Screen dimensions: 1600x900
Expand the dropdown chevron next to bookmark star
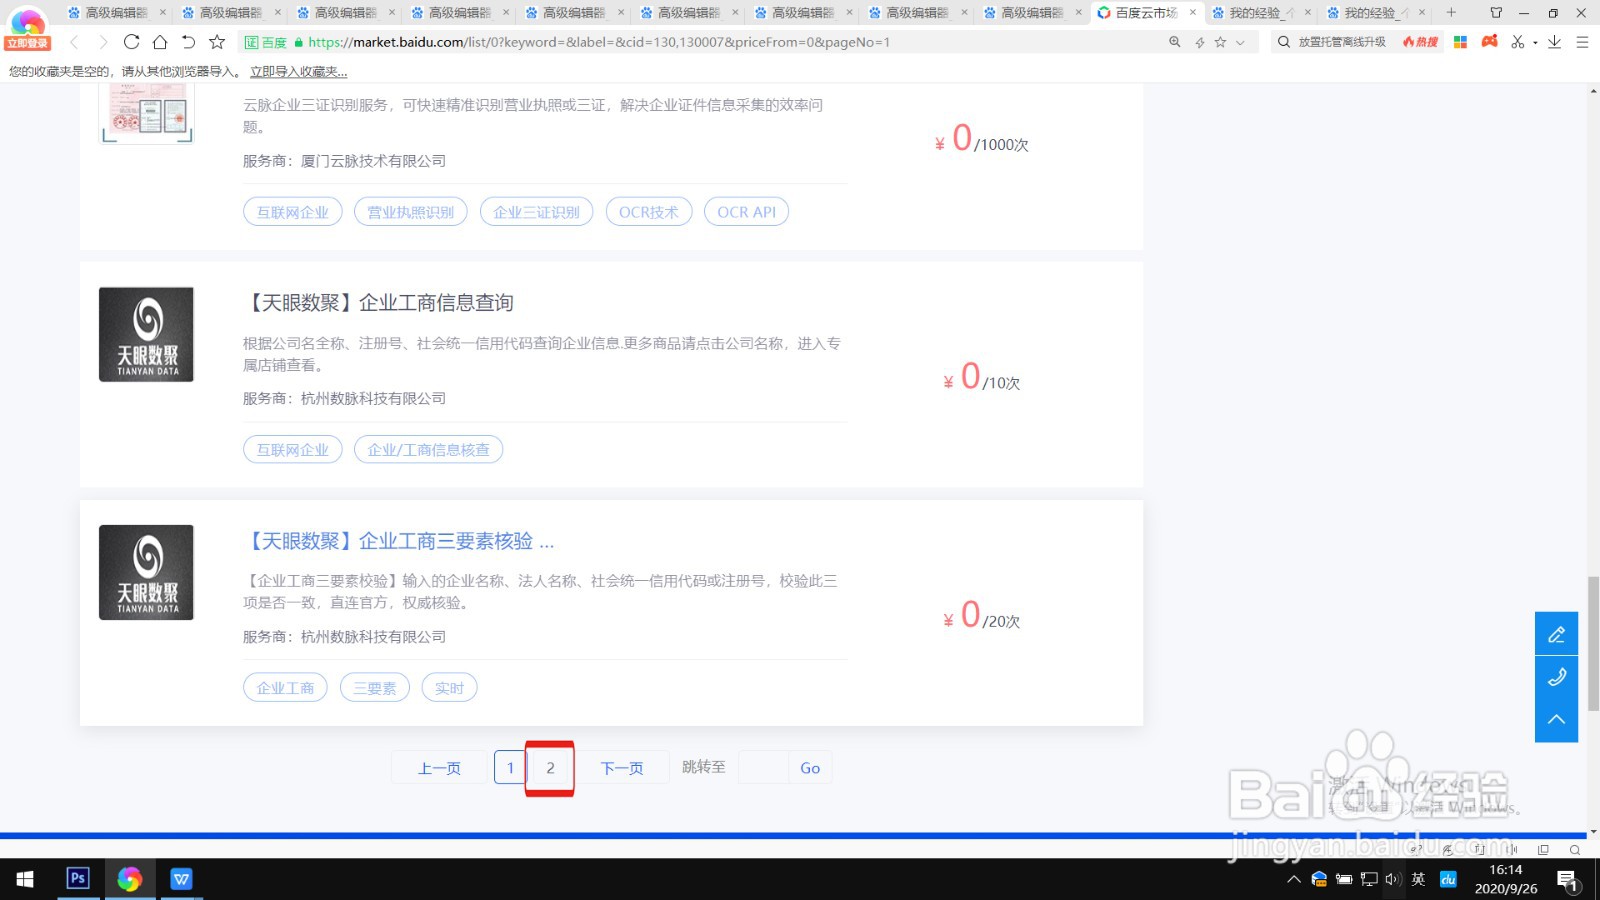1239,42
